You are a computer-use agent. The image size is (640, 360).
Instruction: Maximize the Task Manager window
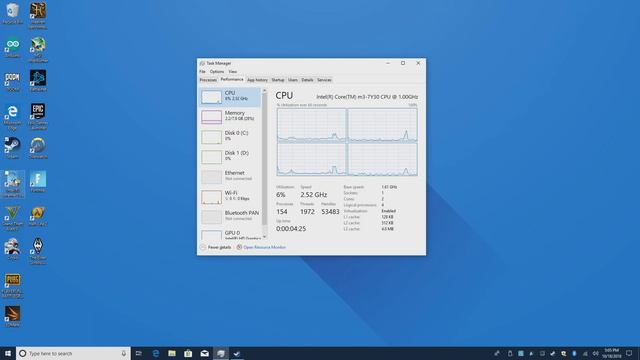click(403, 63)
